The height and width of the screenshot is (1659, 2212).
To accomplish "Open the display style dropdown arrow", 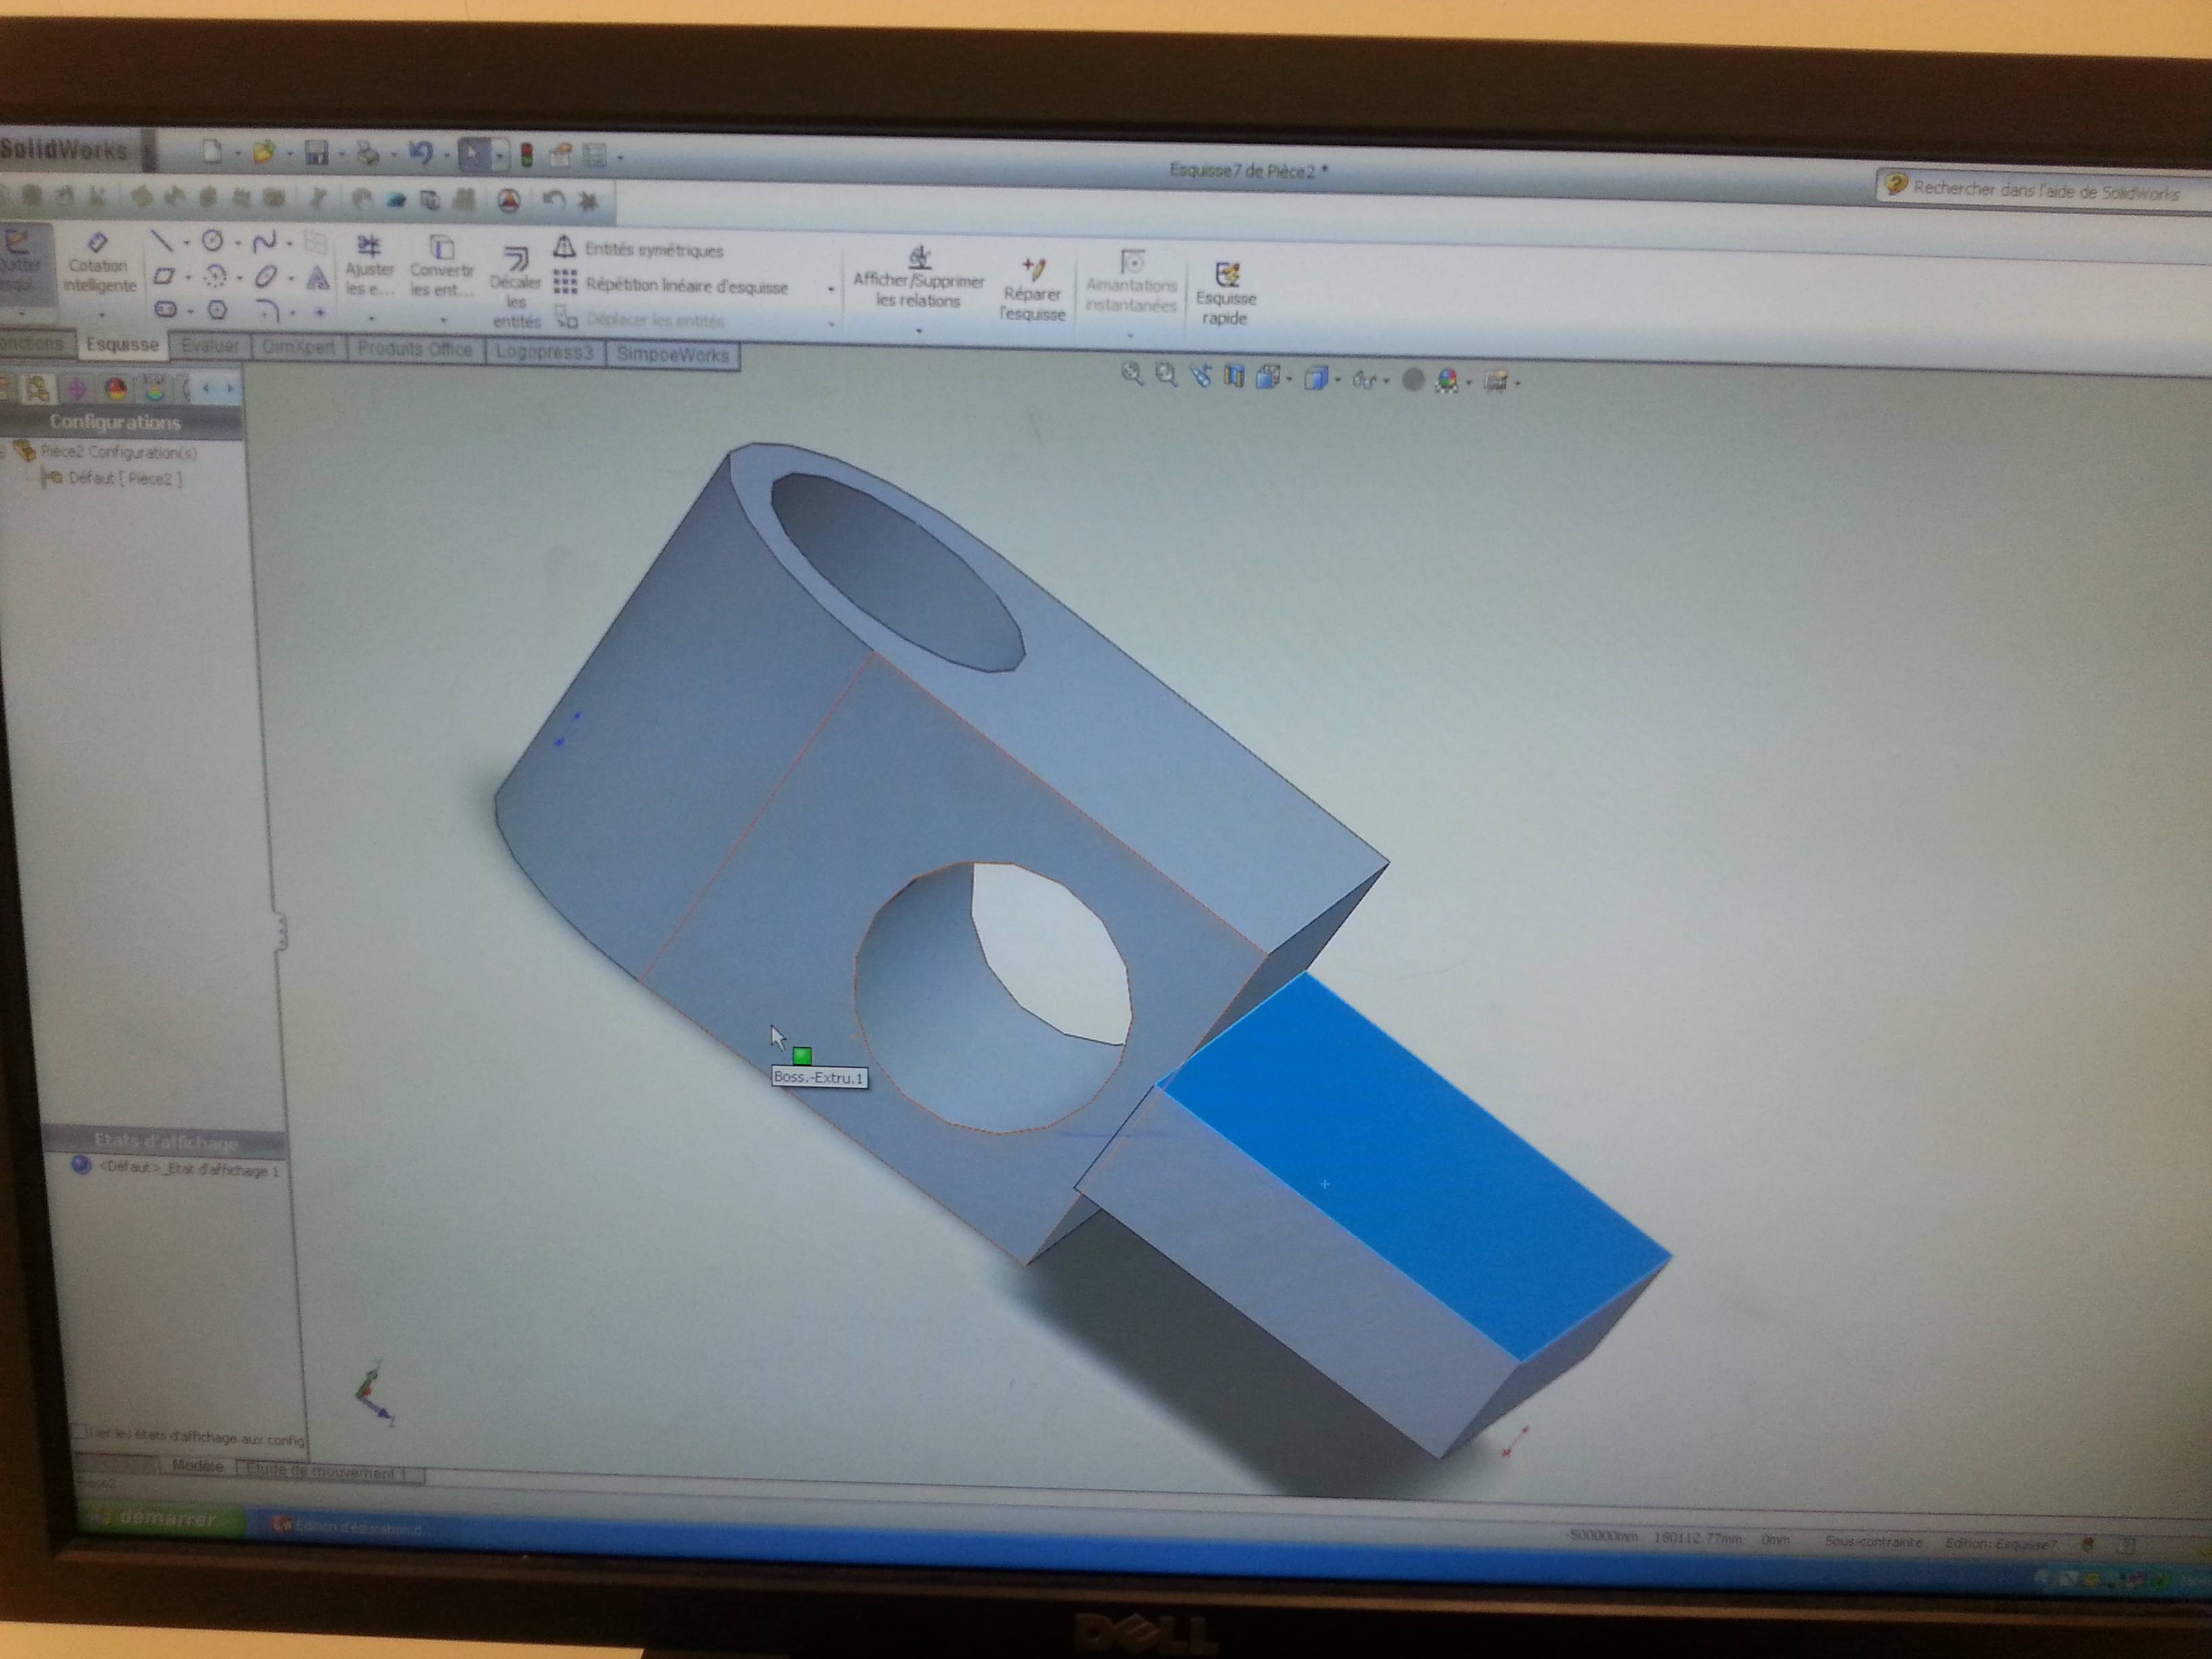I will click(x=1338, y=380).
